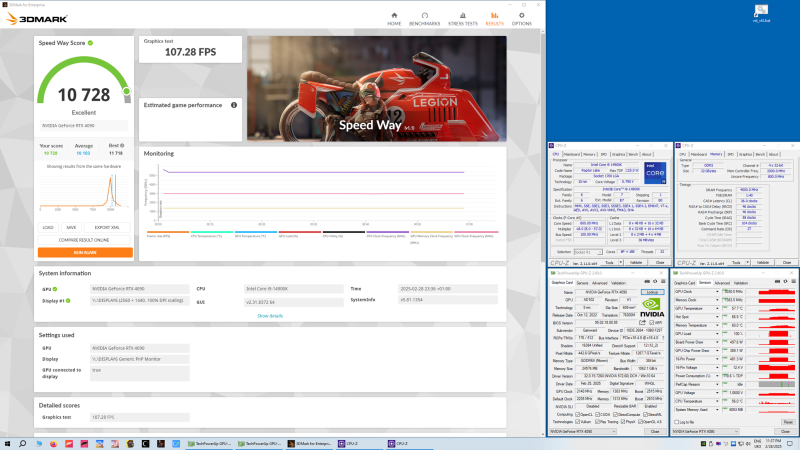The width and height of the screenshot is (800, 450).
Task: Open the Benchmarks section in 3DMark
Action: 424,19
